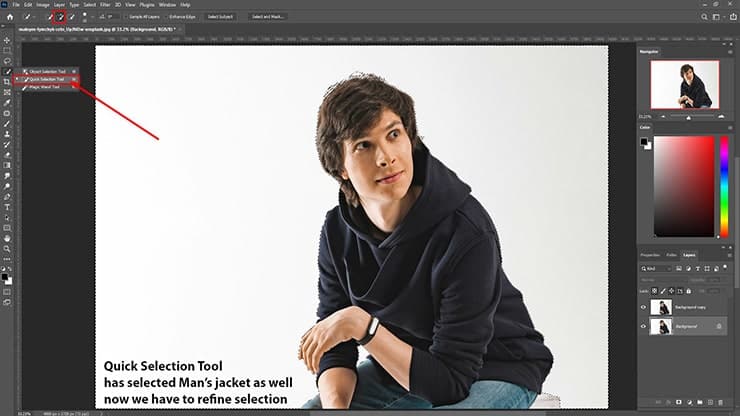Click the Navigator preview thumbnail
Screen dimensions: 740x416
tap(685, 85)
